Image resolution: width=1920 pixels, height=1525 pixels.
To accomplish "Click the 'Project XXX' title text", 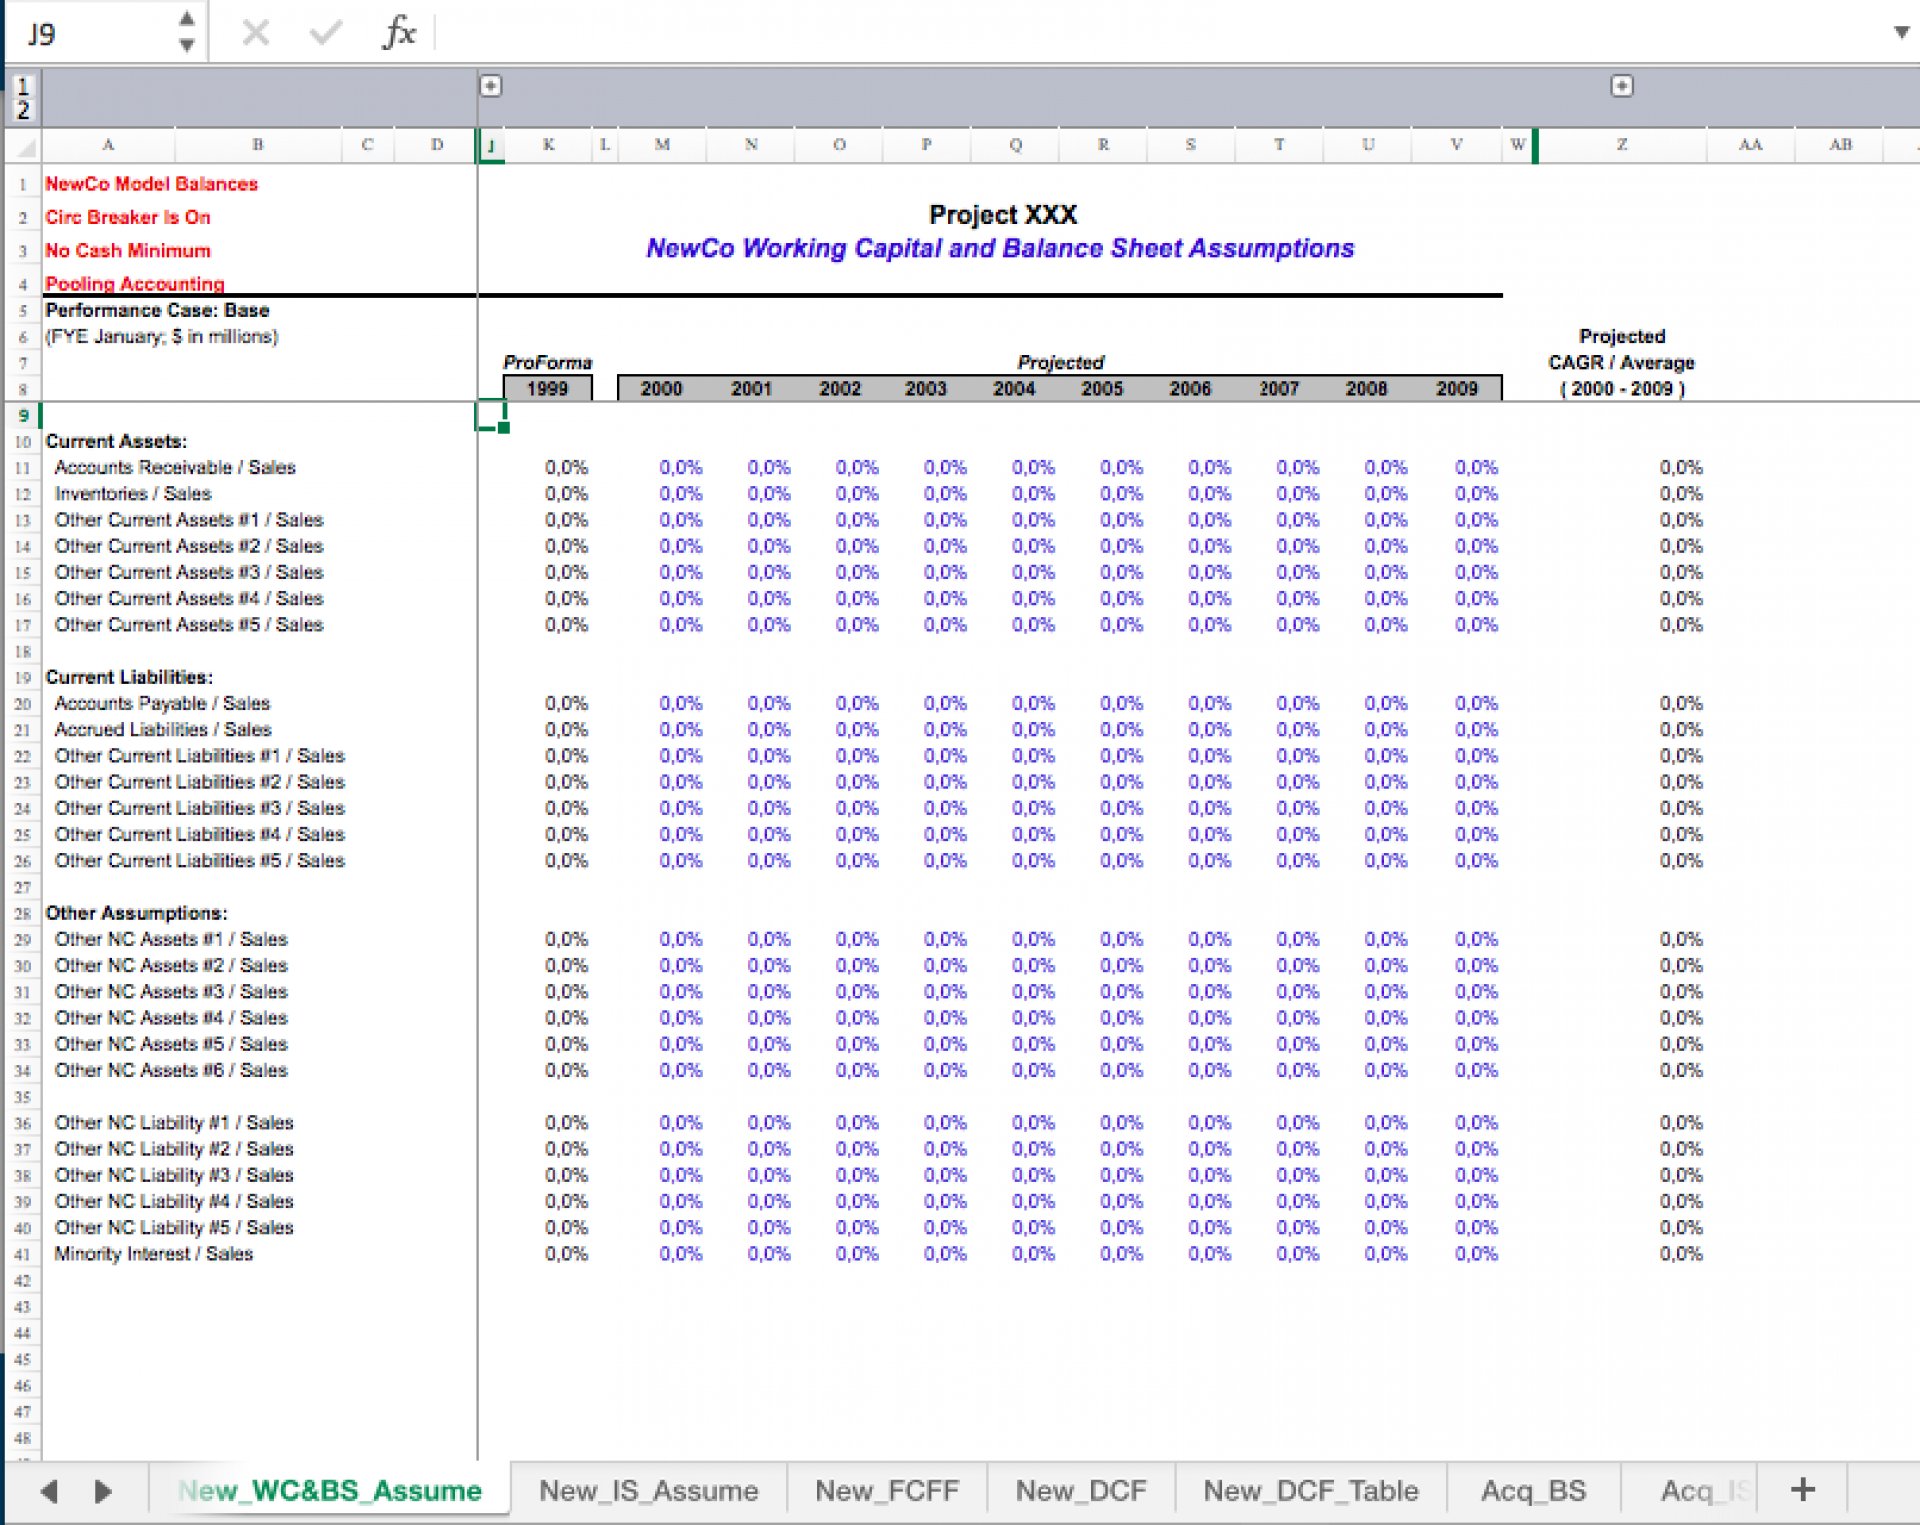I will [x=1003, y=214].
